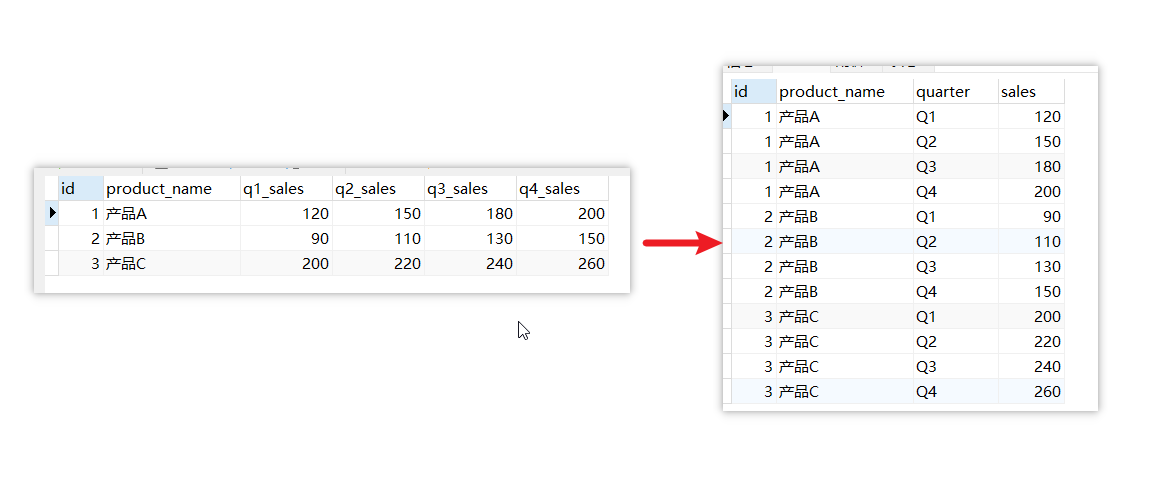Select q2_sales value 150 for 产品A

[x=378, y=214]
